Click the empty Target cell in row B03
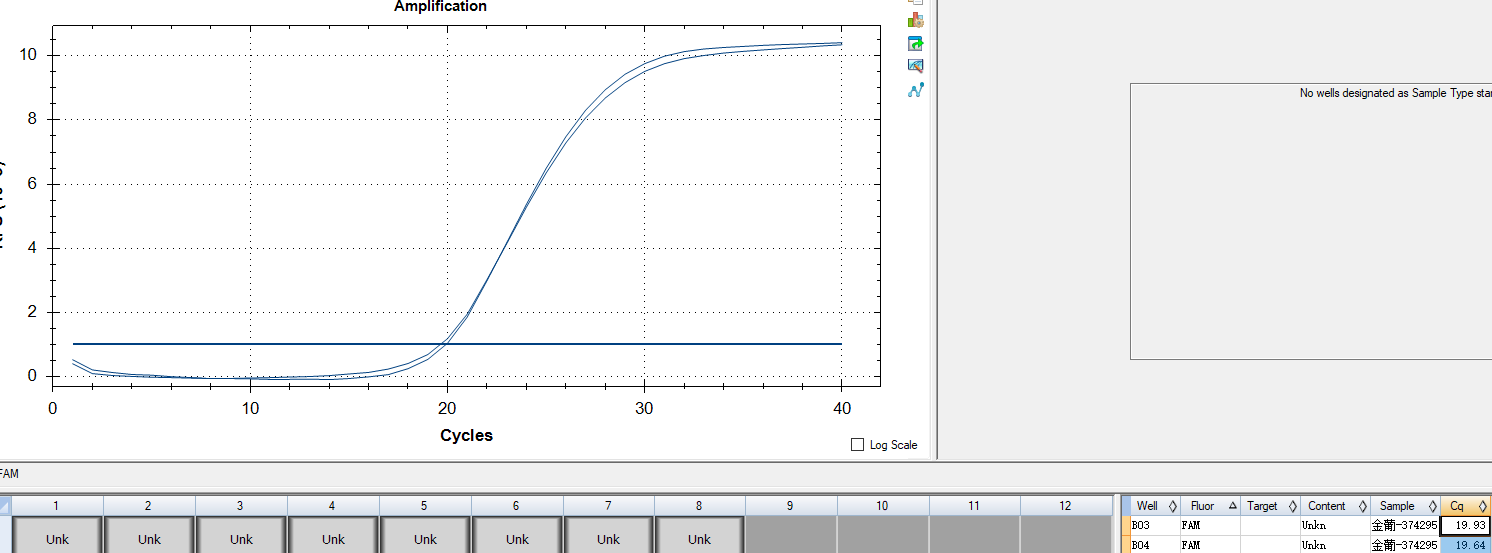The image size is (1492, 553). click(1270, 525)
